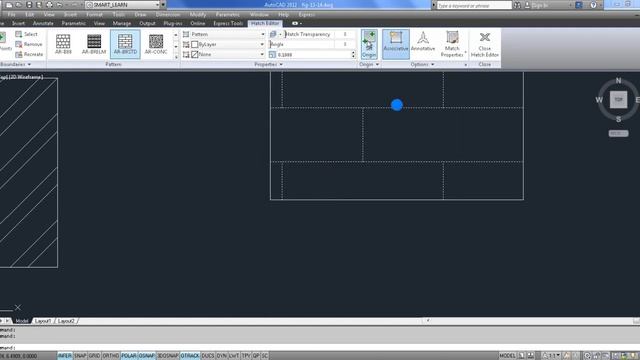Image resolution: width=640 pixels, height=360 pixels.
Task: Click the Help question mark icon
Action: pos(593,5)
